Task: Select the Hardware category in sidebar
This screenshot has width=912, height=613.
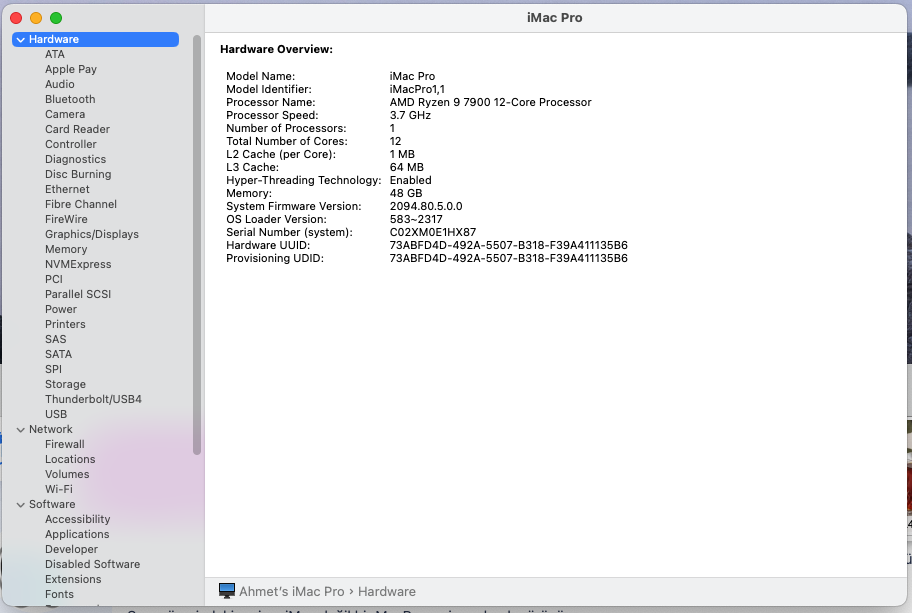Action: click(x=95, y=40)
